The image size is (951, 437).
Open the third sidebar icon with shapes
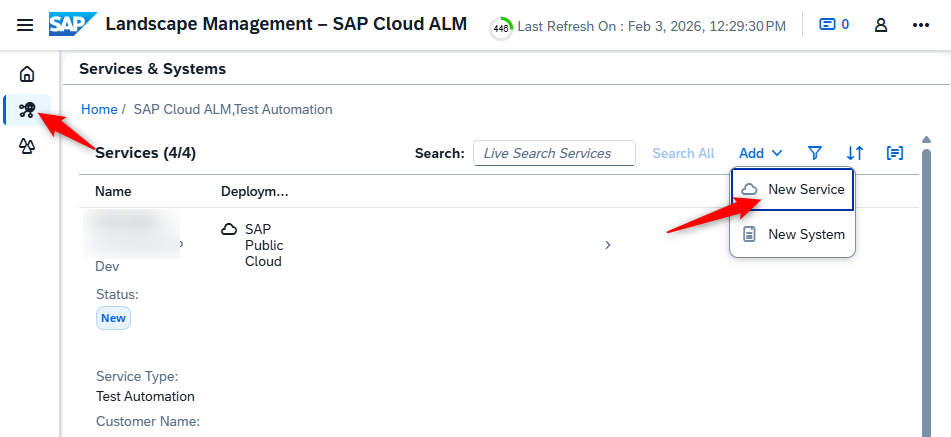pos(27,146)
